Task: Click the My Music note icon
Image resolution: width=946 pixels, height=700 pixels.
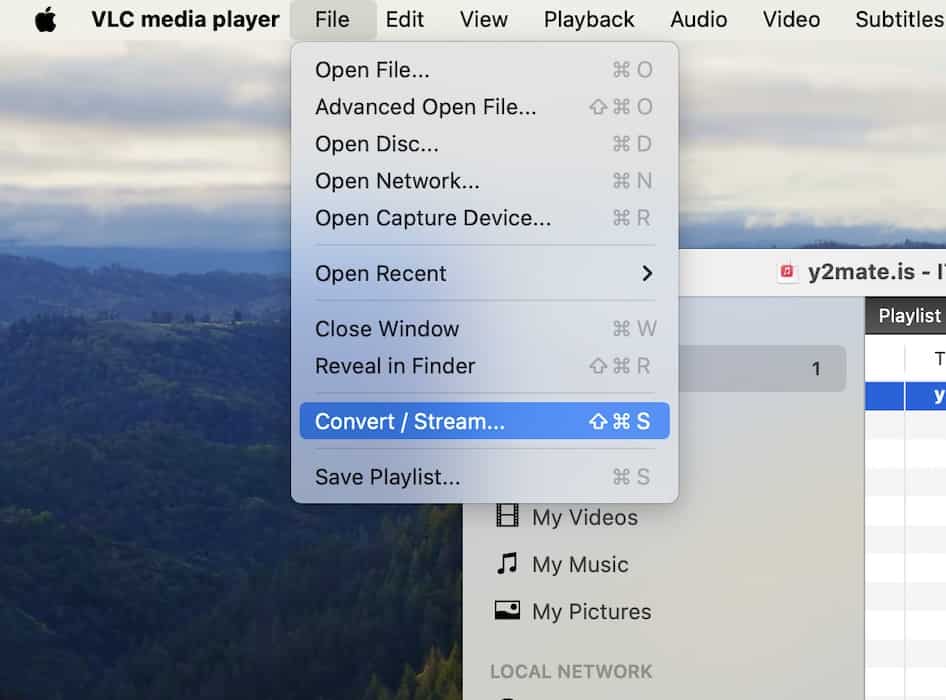Action: click(x=508, y=564)
